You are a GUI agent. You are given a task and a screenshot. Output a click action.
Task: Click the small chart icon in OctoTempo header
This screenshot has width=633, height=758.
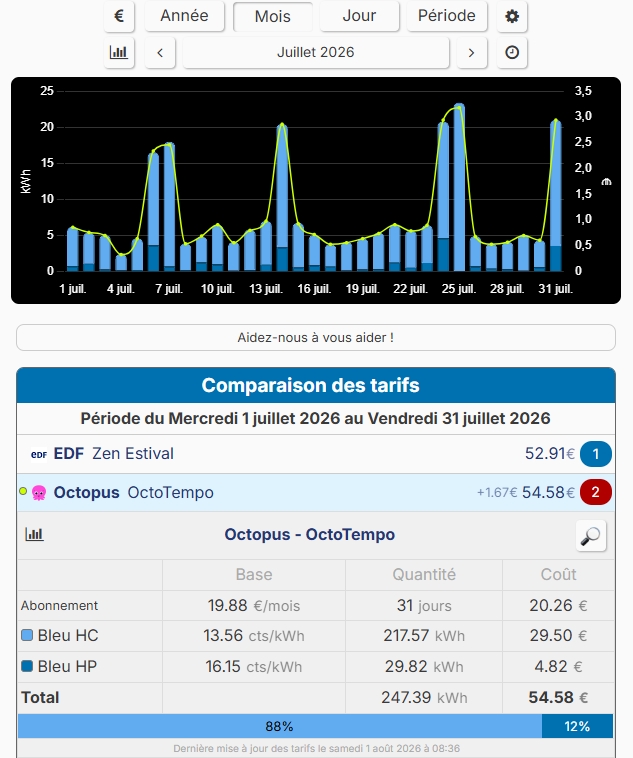(x=34, y=534)
